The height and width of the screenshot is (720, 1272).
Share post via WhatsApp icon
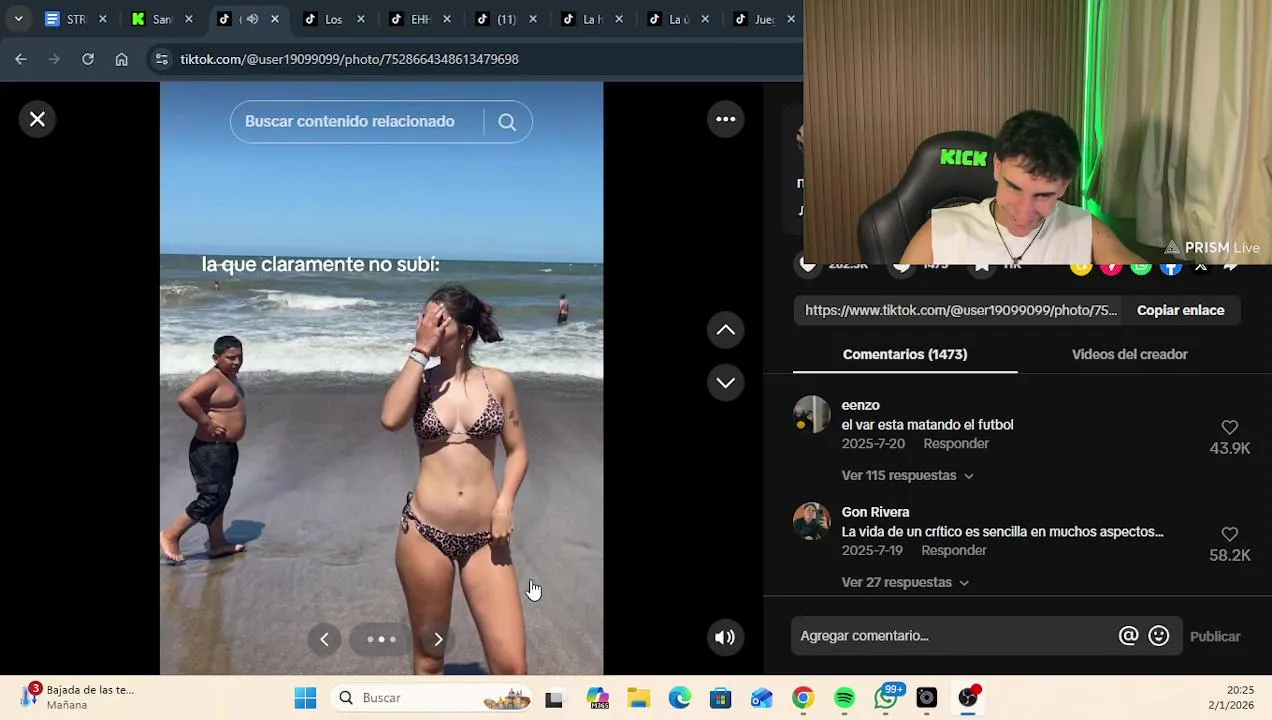pyautogui.click(x=1141, y=267)
